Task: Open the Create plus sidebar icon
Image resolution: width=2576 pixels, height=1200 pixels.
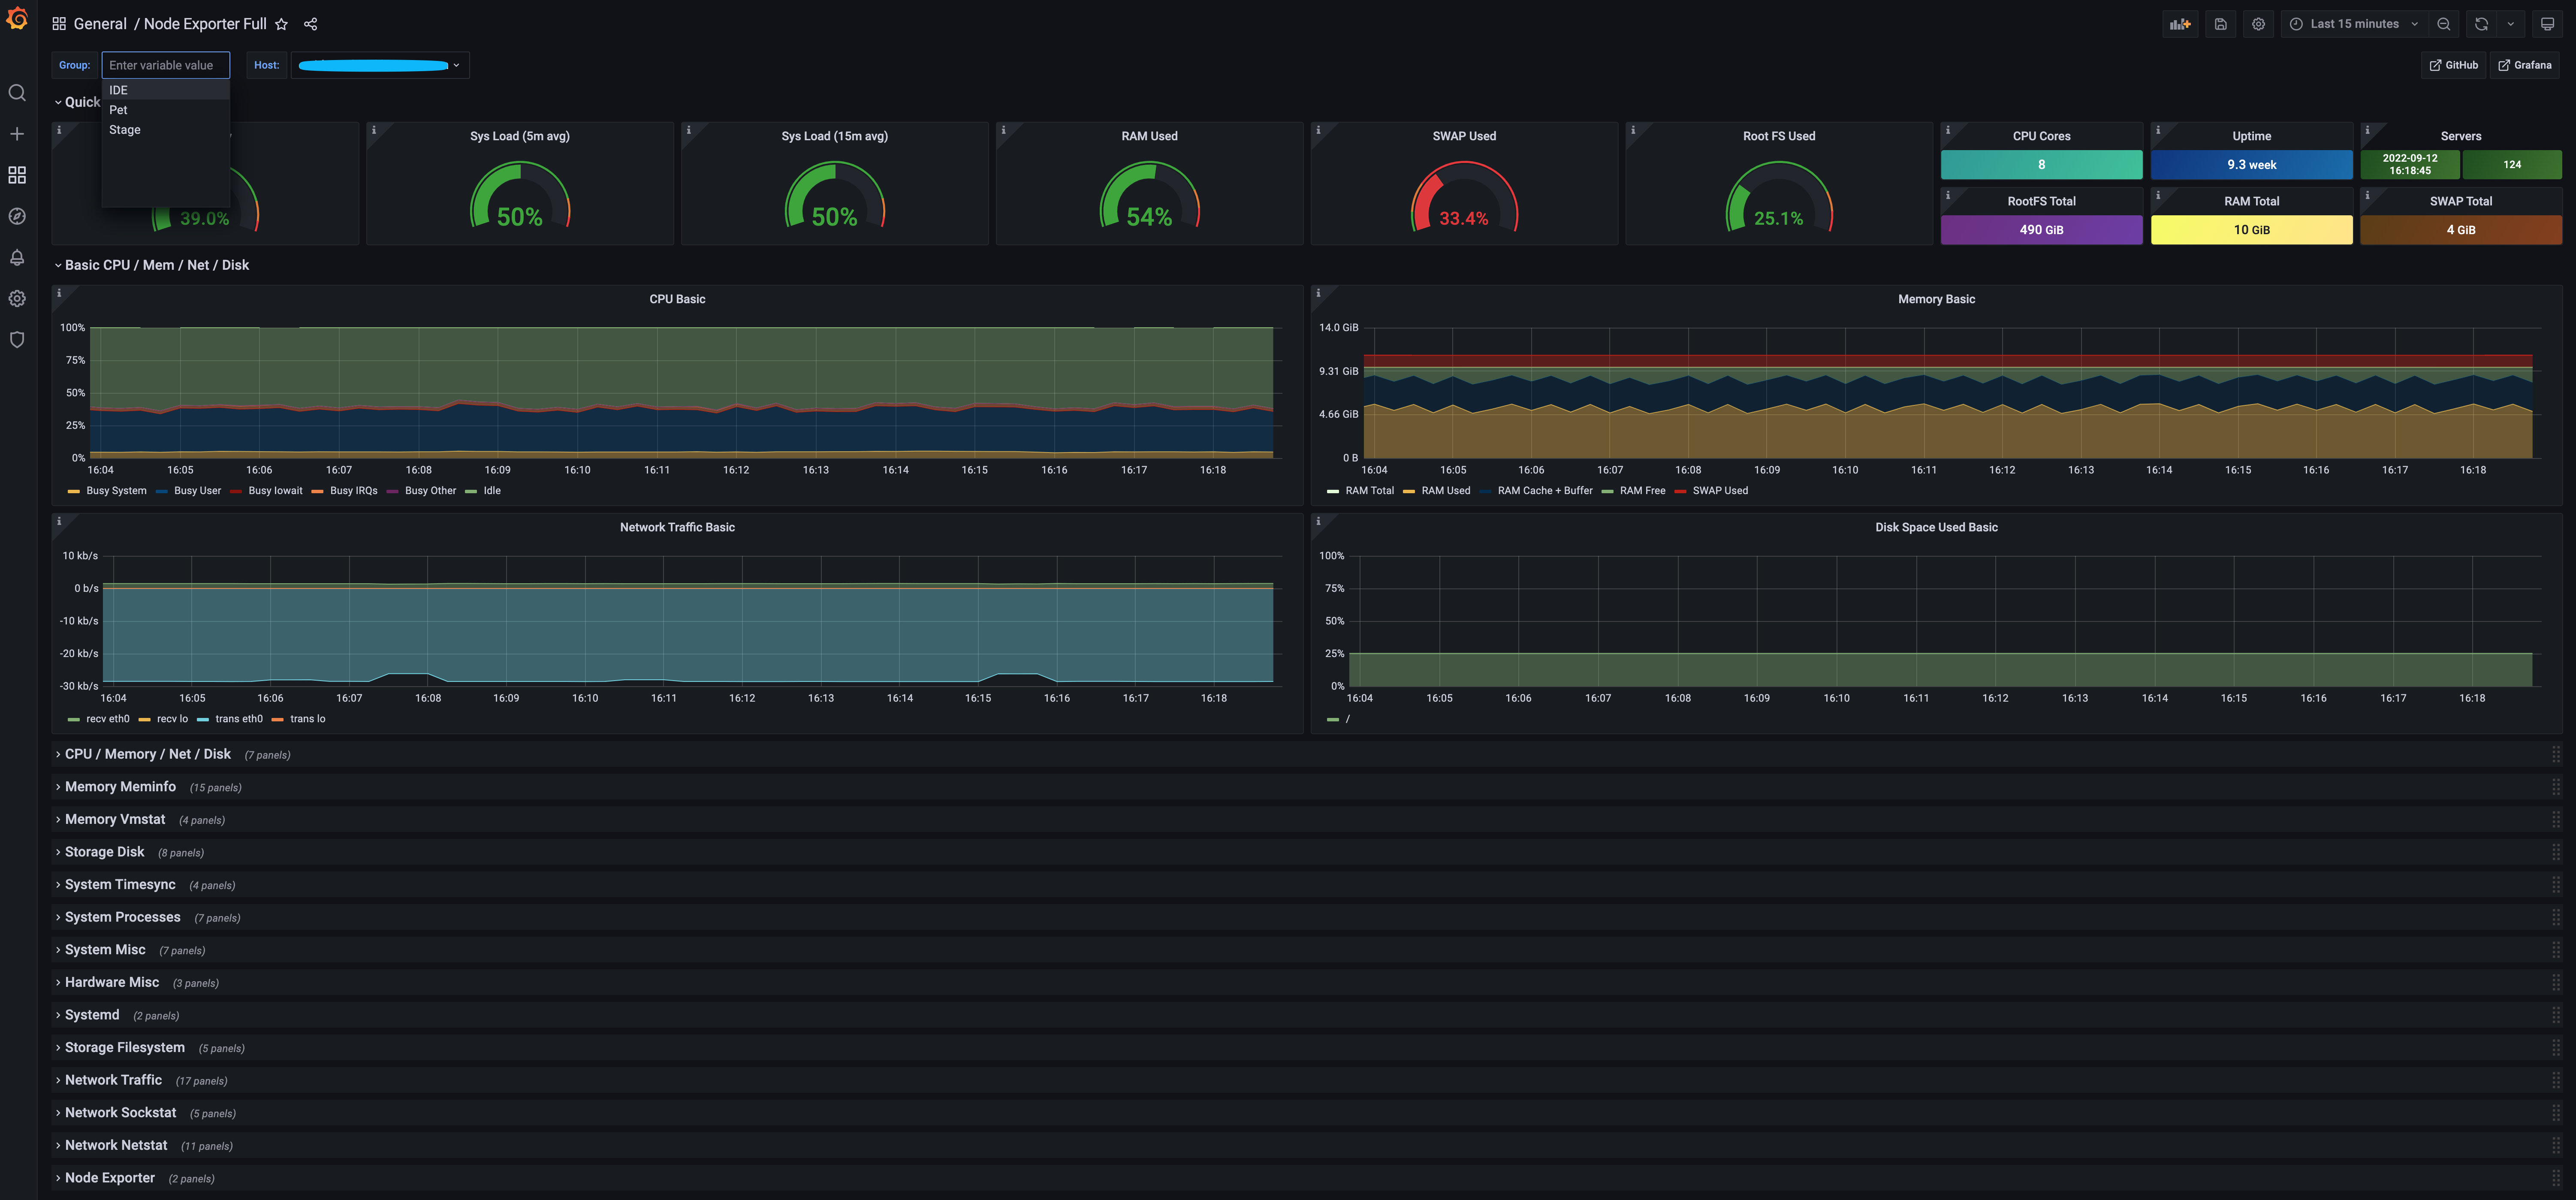Action: [x=17, y=134]
